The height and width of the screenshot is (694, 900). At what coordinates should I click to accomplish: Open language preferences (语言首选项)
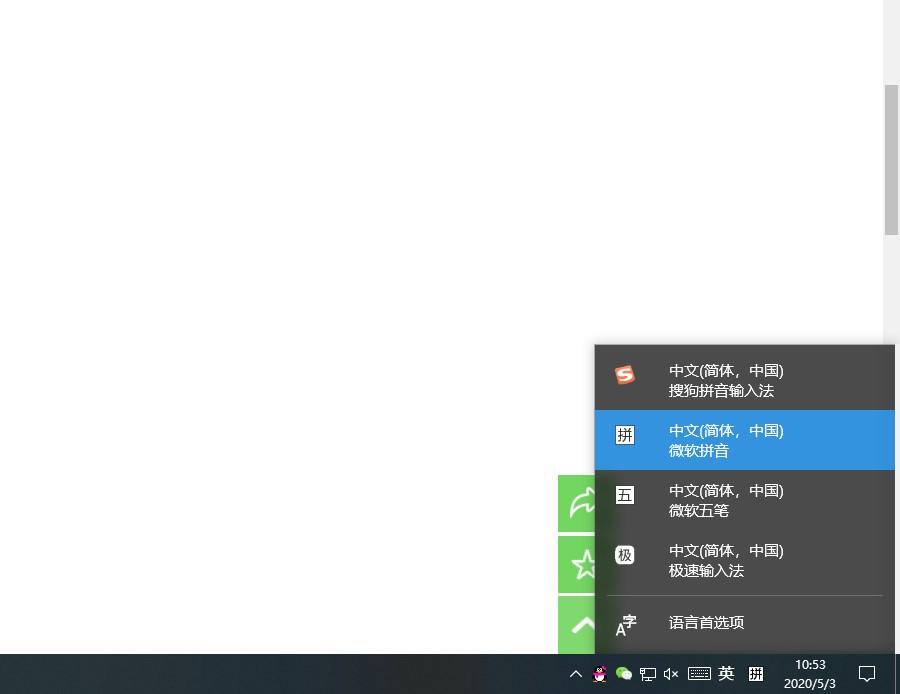[744, 623]
